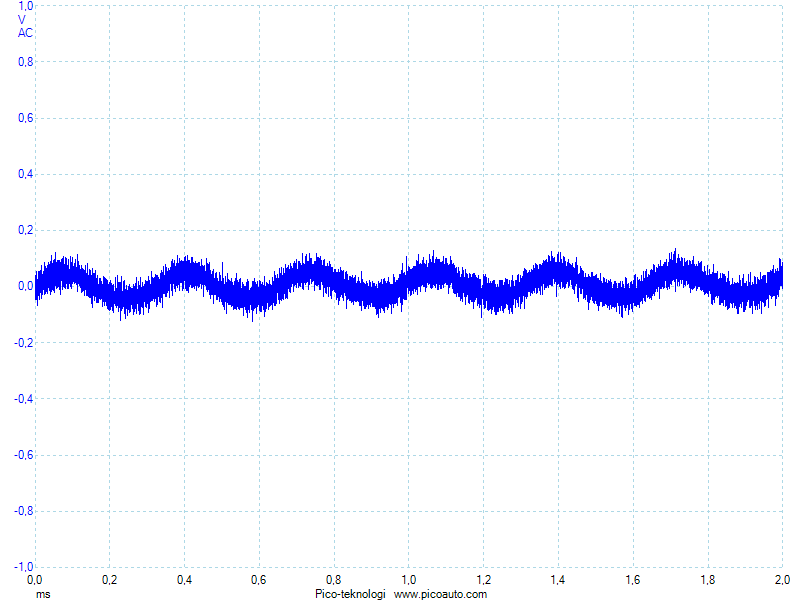Click the 0,4 time axis label
Viewport: 800px width, 600px height.
pos(184,580)
